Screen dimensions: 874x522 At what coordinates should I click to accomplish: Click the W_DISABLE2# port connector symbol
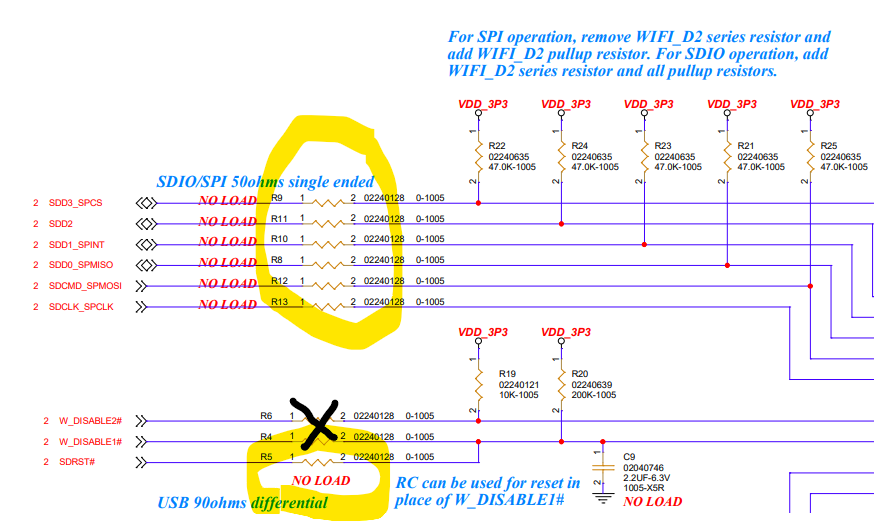pyautogui.click(x=141, y=421)
